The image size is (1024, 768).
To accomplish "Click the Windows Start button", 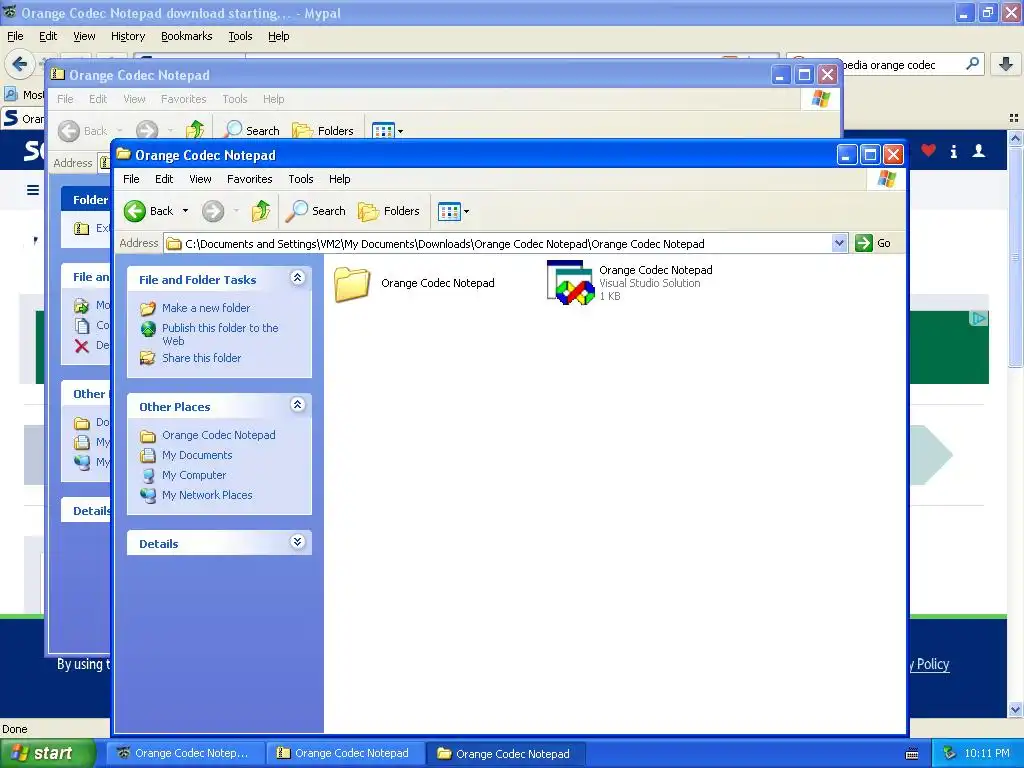I will click(x=46, y=753).
